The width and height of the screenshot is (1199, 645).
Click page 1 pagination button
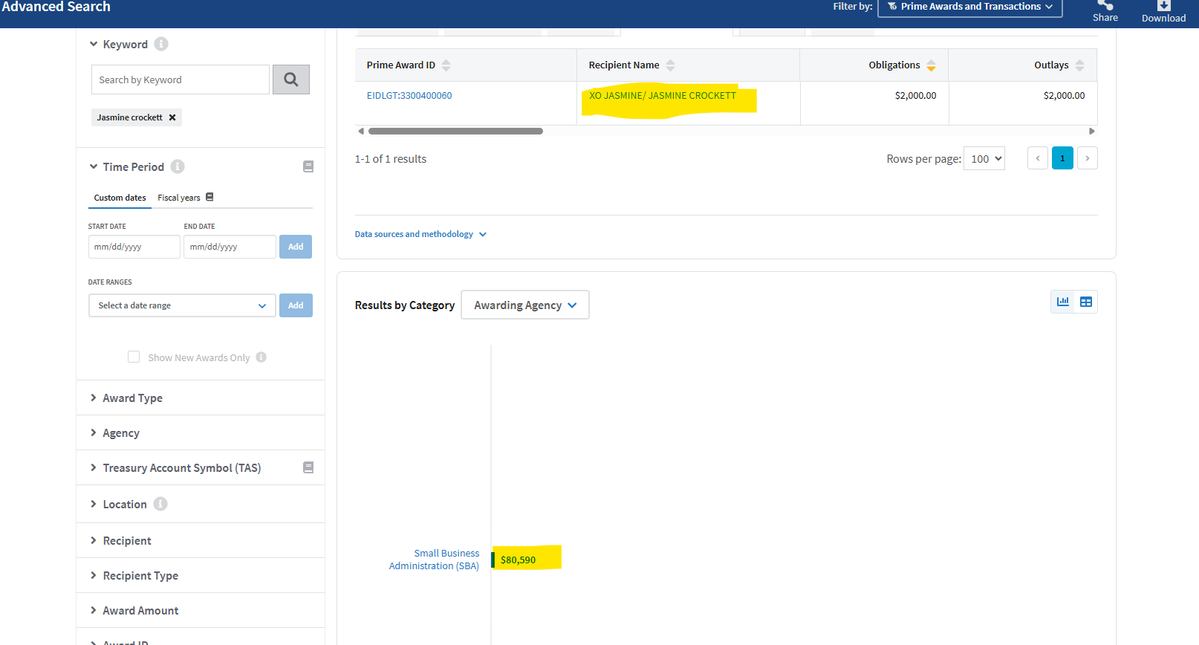point(1062,158)
